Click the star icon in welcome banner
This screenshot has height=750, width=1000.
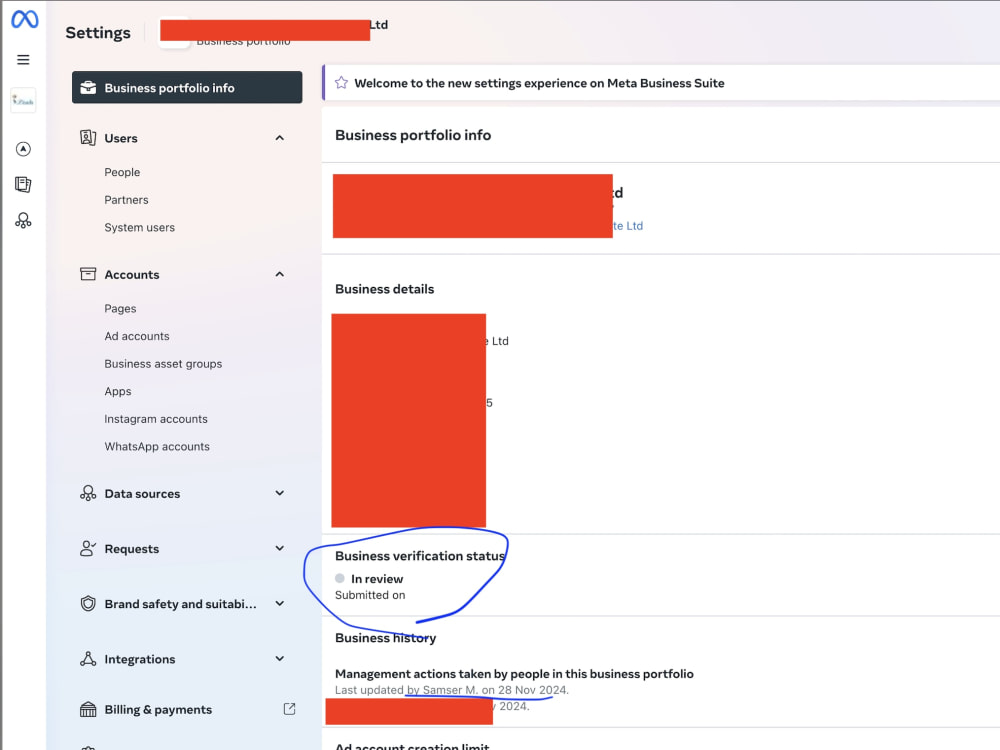[x=341, y=83]
